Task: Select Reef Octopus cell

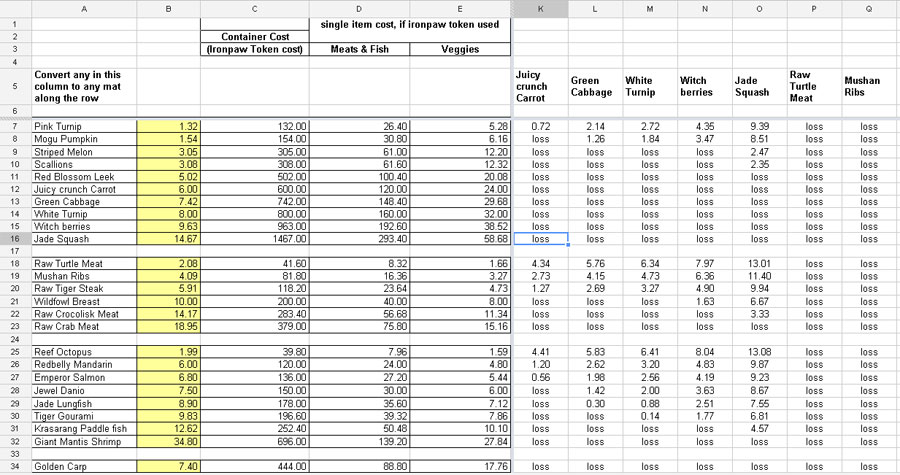Action: (84, 352)
